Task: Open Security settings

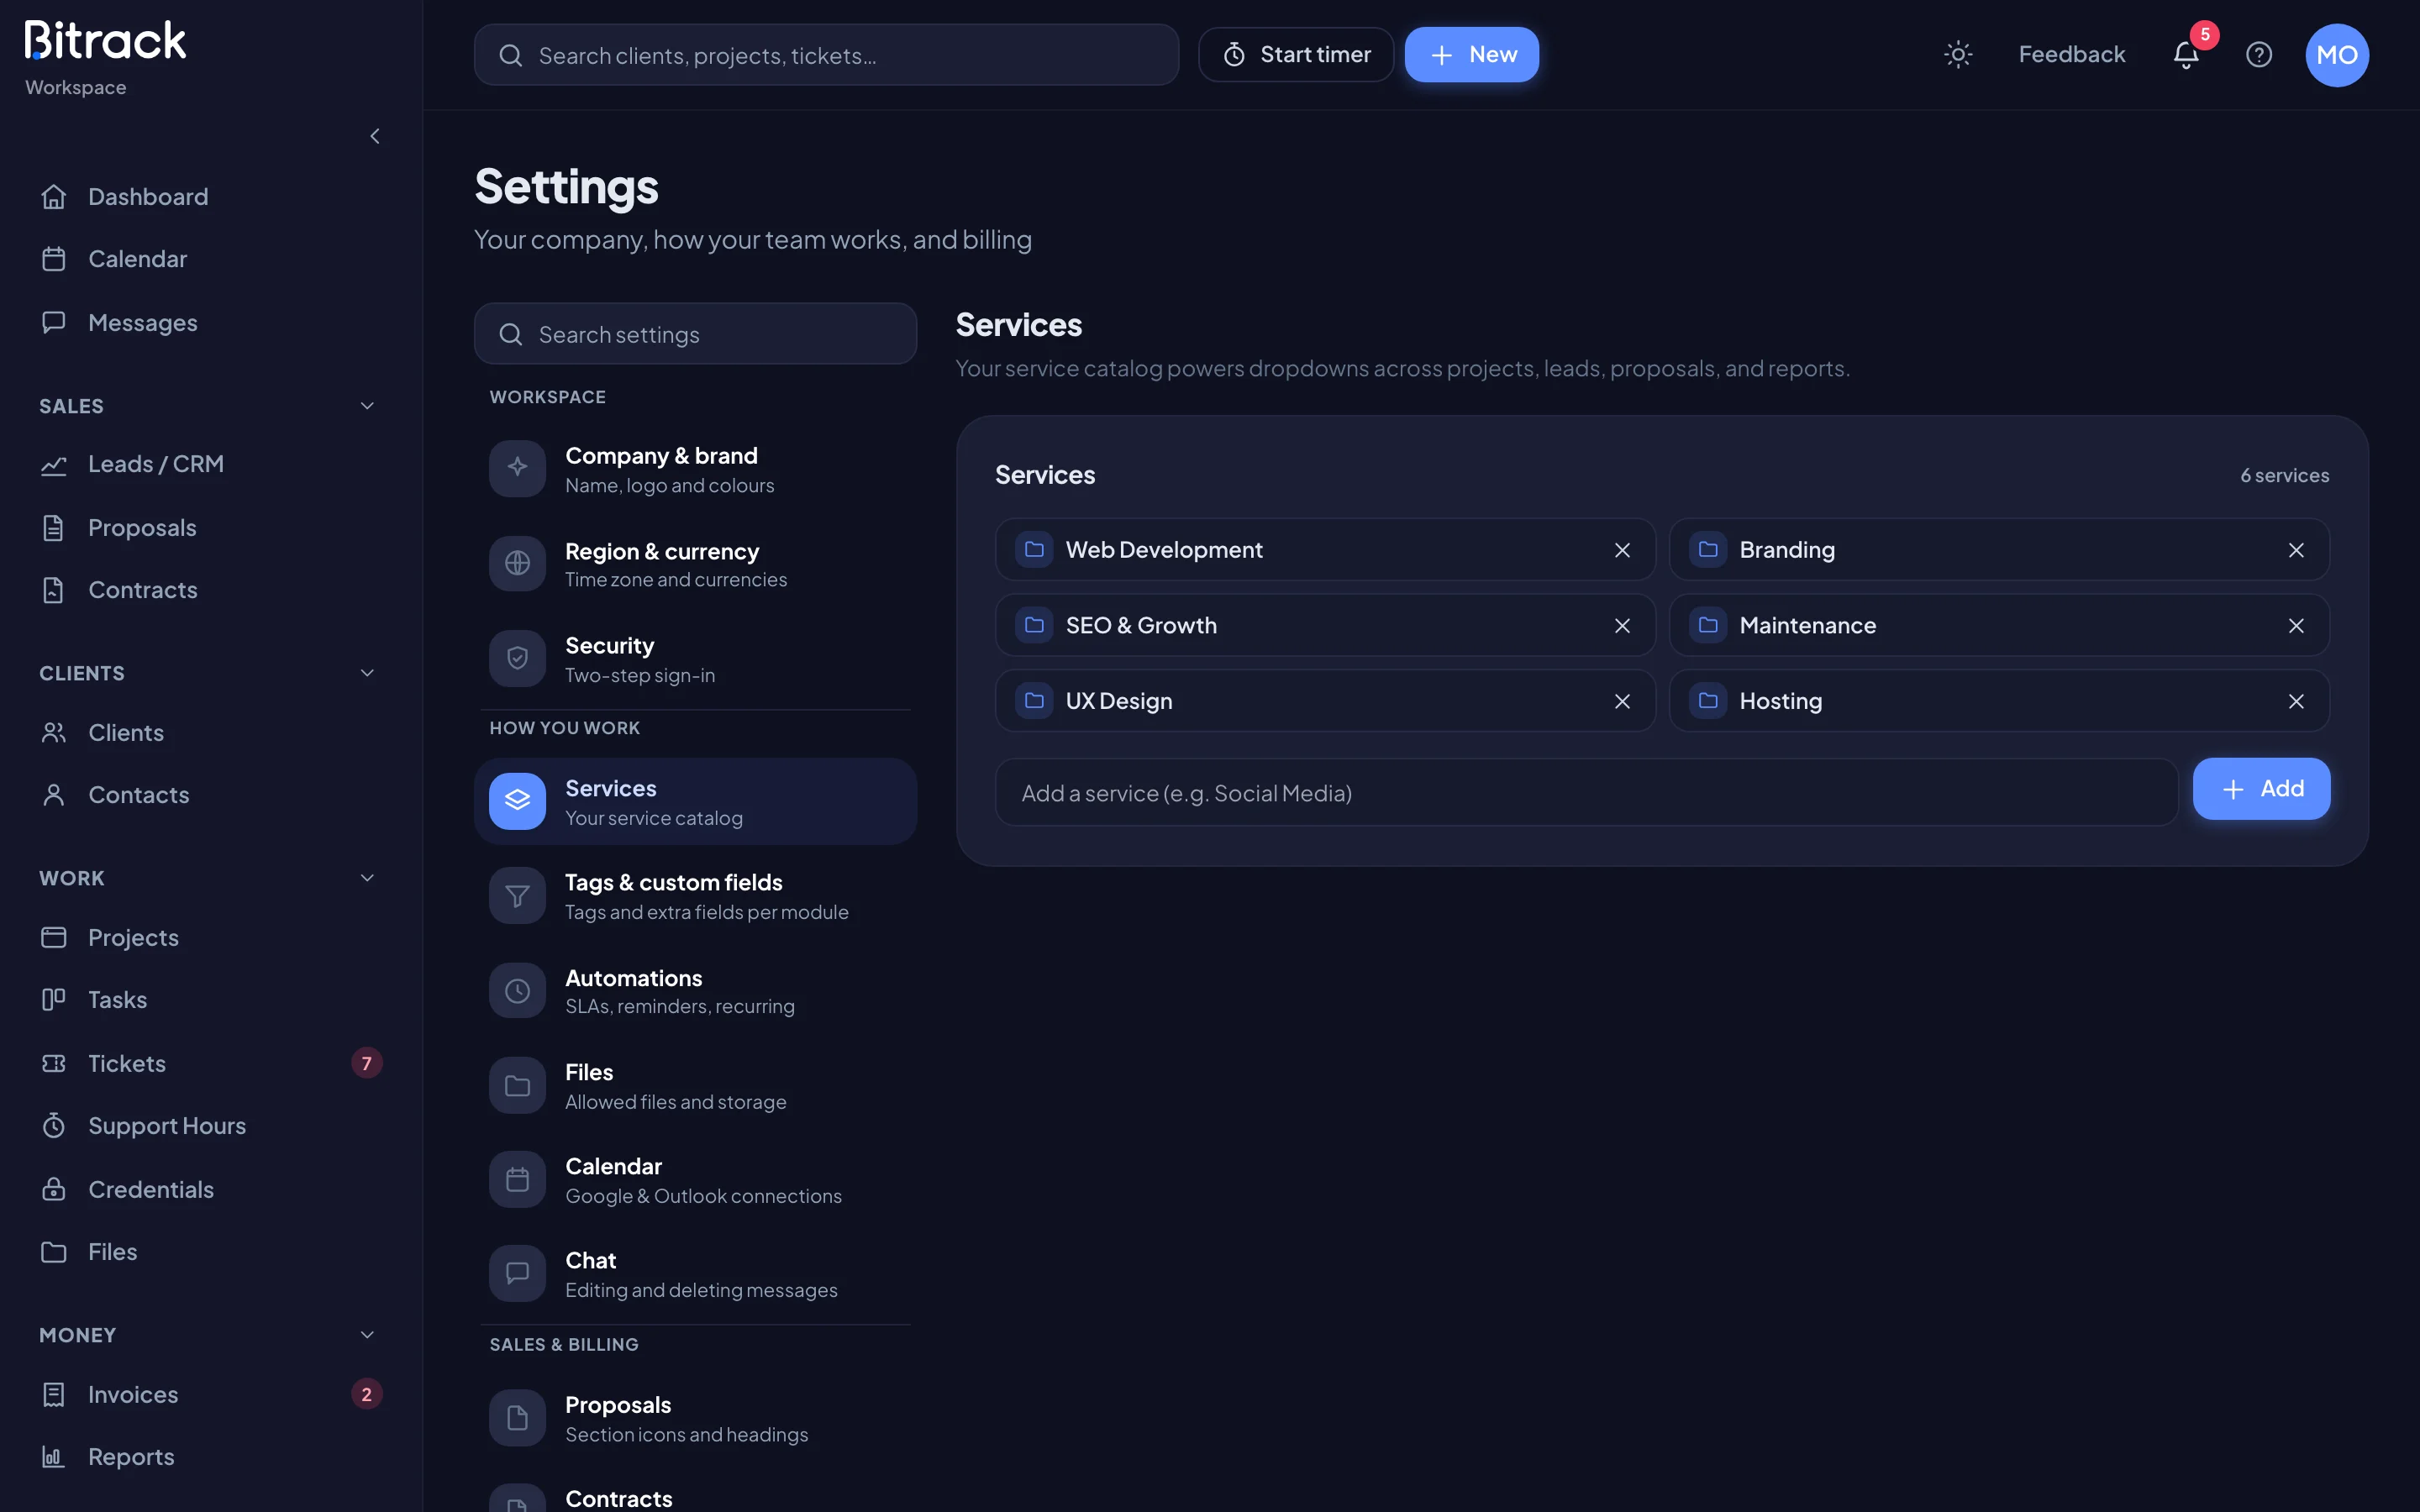Action: pyautogui.click(x=695, y=659)
